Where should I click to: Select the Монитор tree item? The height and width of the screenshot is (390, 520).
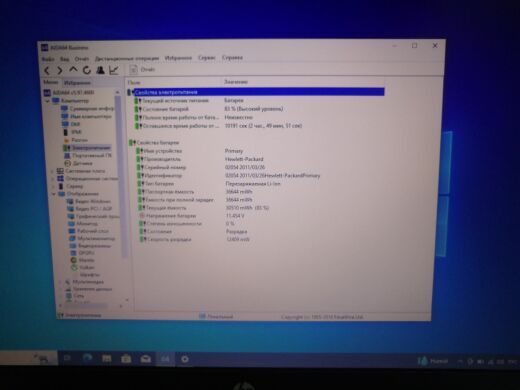(83, 224)
